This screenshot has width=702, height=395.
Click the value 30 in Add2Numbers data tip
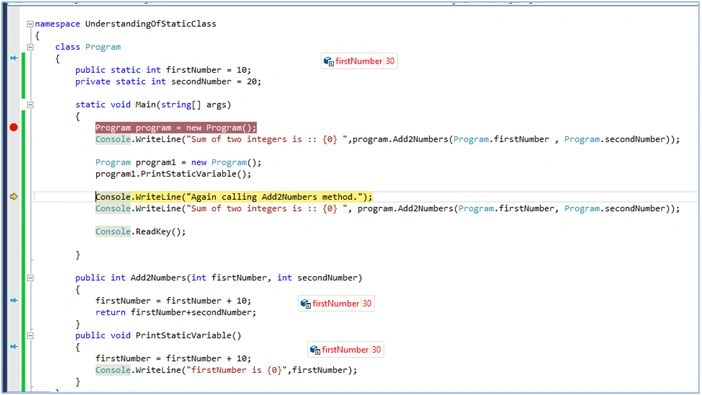coord(367,304)
